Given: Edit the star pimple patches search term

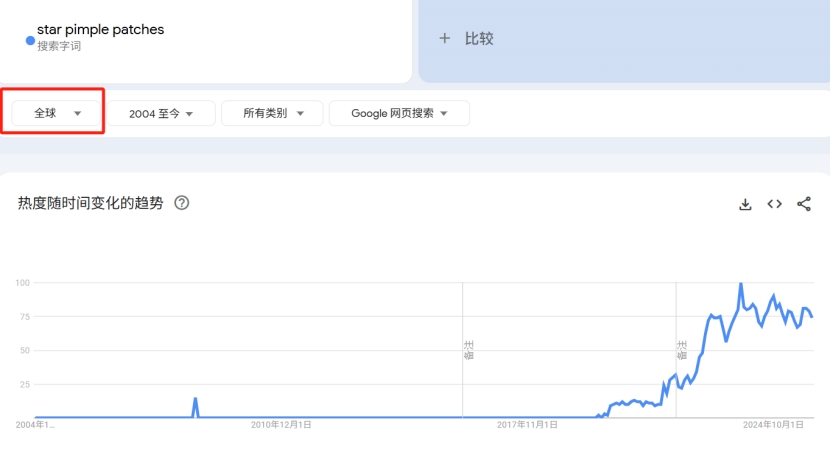Looking at the screenshot, I should click(100, 30).
